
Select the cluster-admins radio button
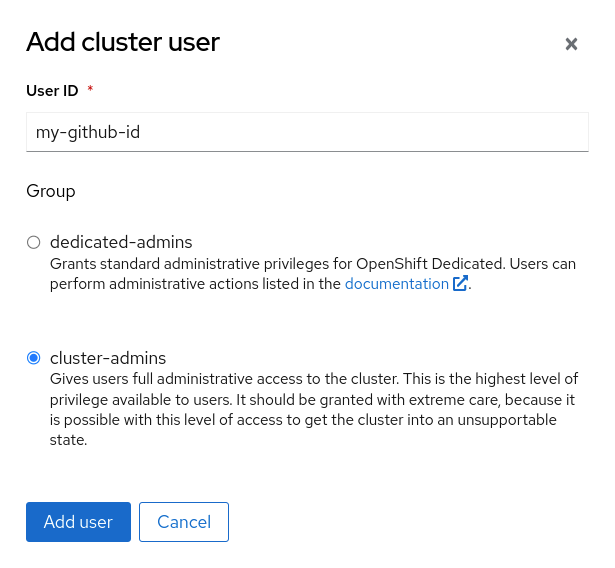pos(34,358)
